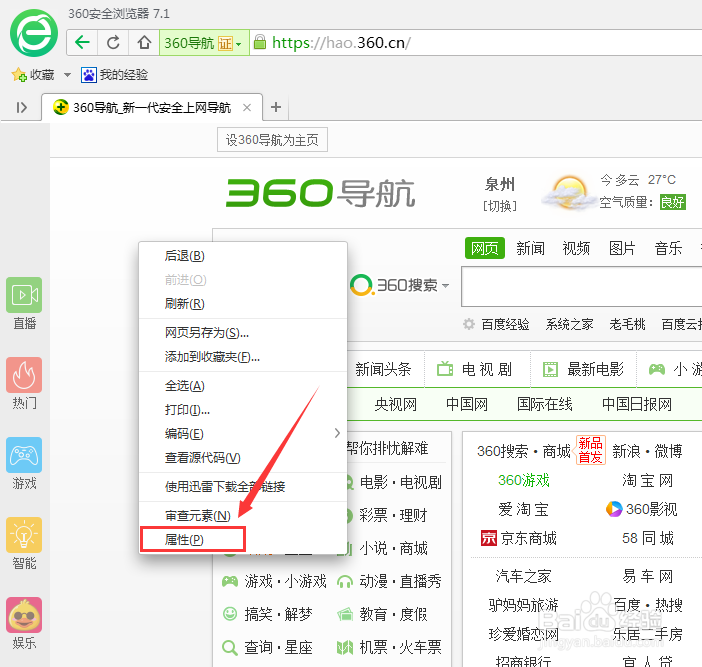Close the 360导航 tab
The image size is (702, 667).
pos(247,107)
